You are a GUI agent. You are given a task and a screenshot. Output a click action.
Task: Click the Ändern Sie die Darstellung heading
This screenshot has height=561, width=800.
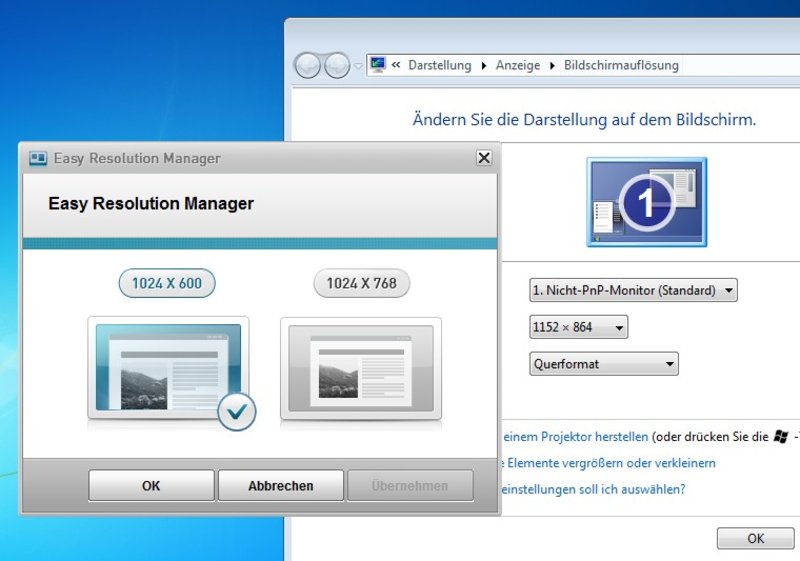(x=584, y=120)
